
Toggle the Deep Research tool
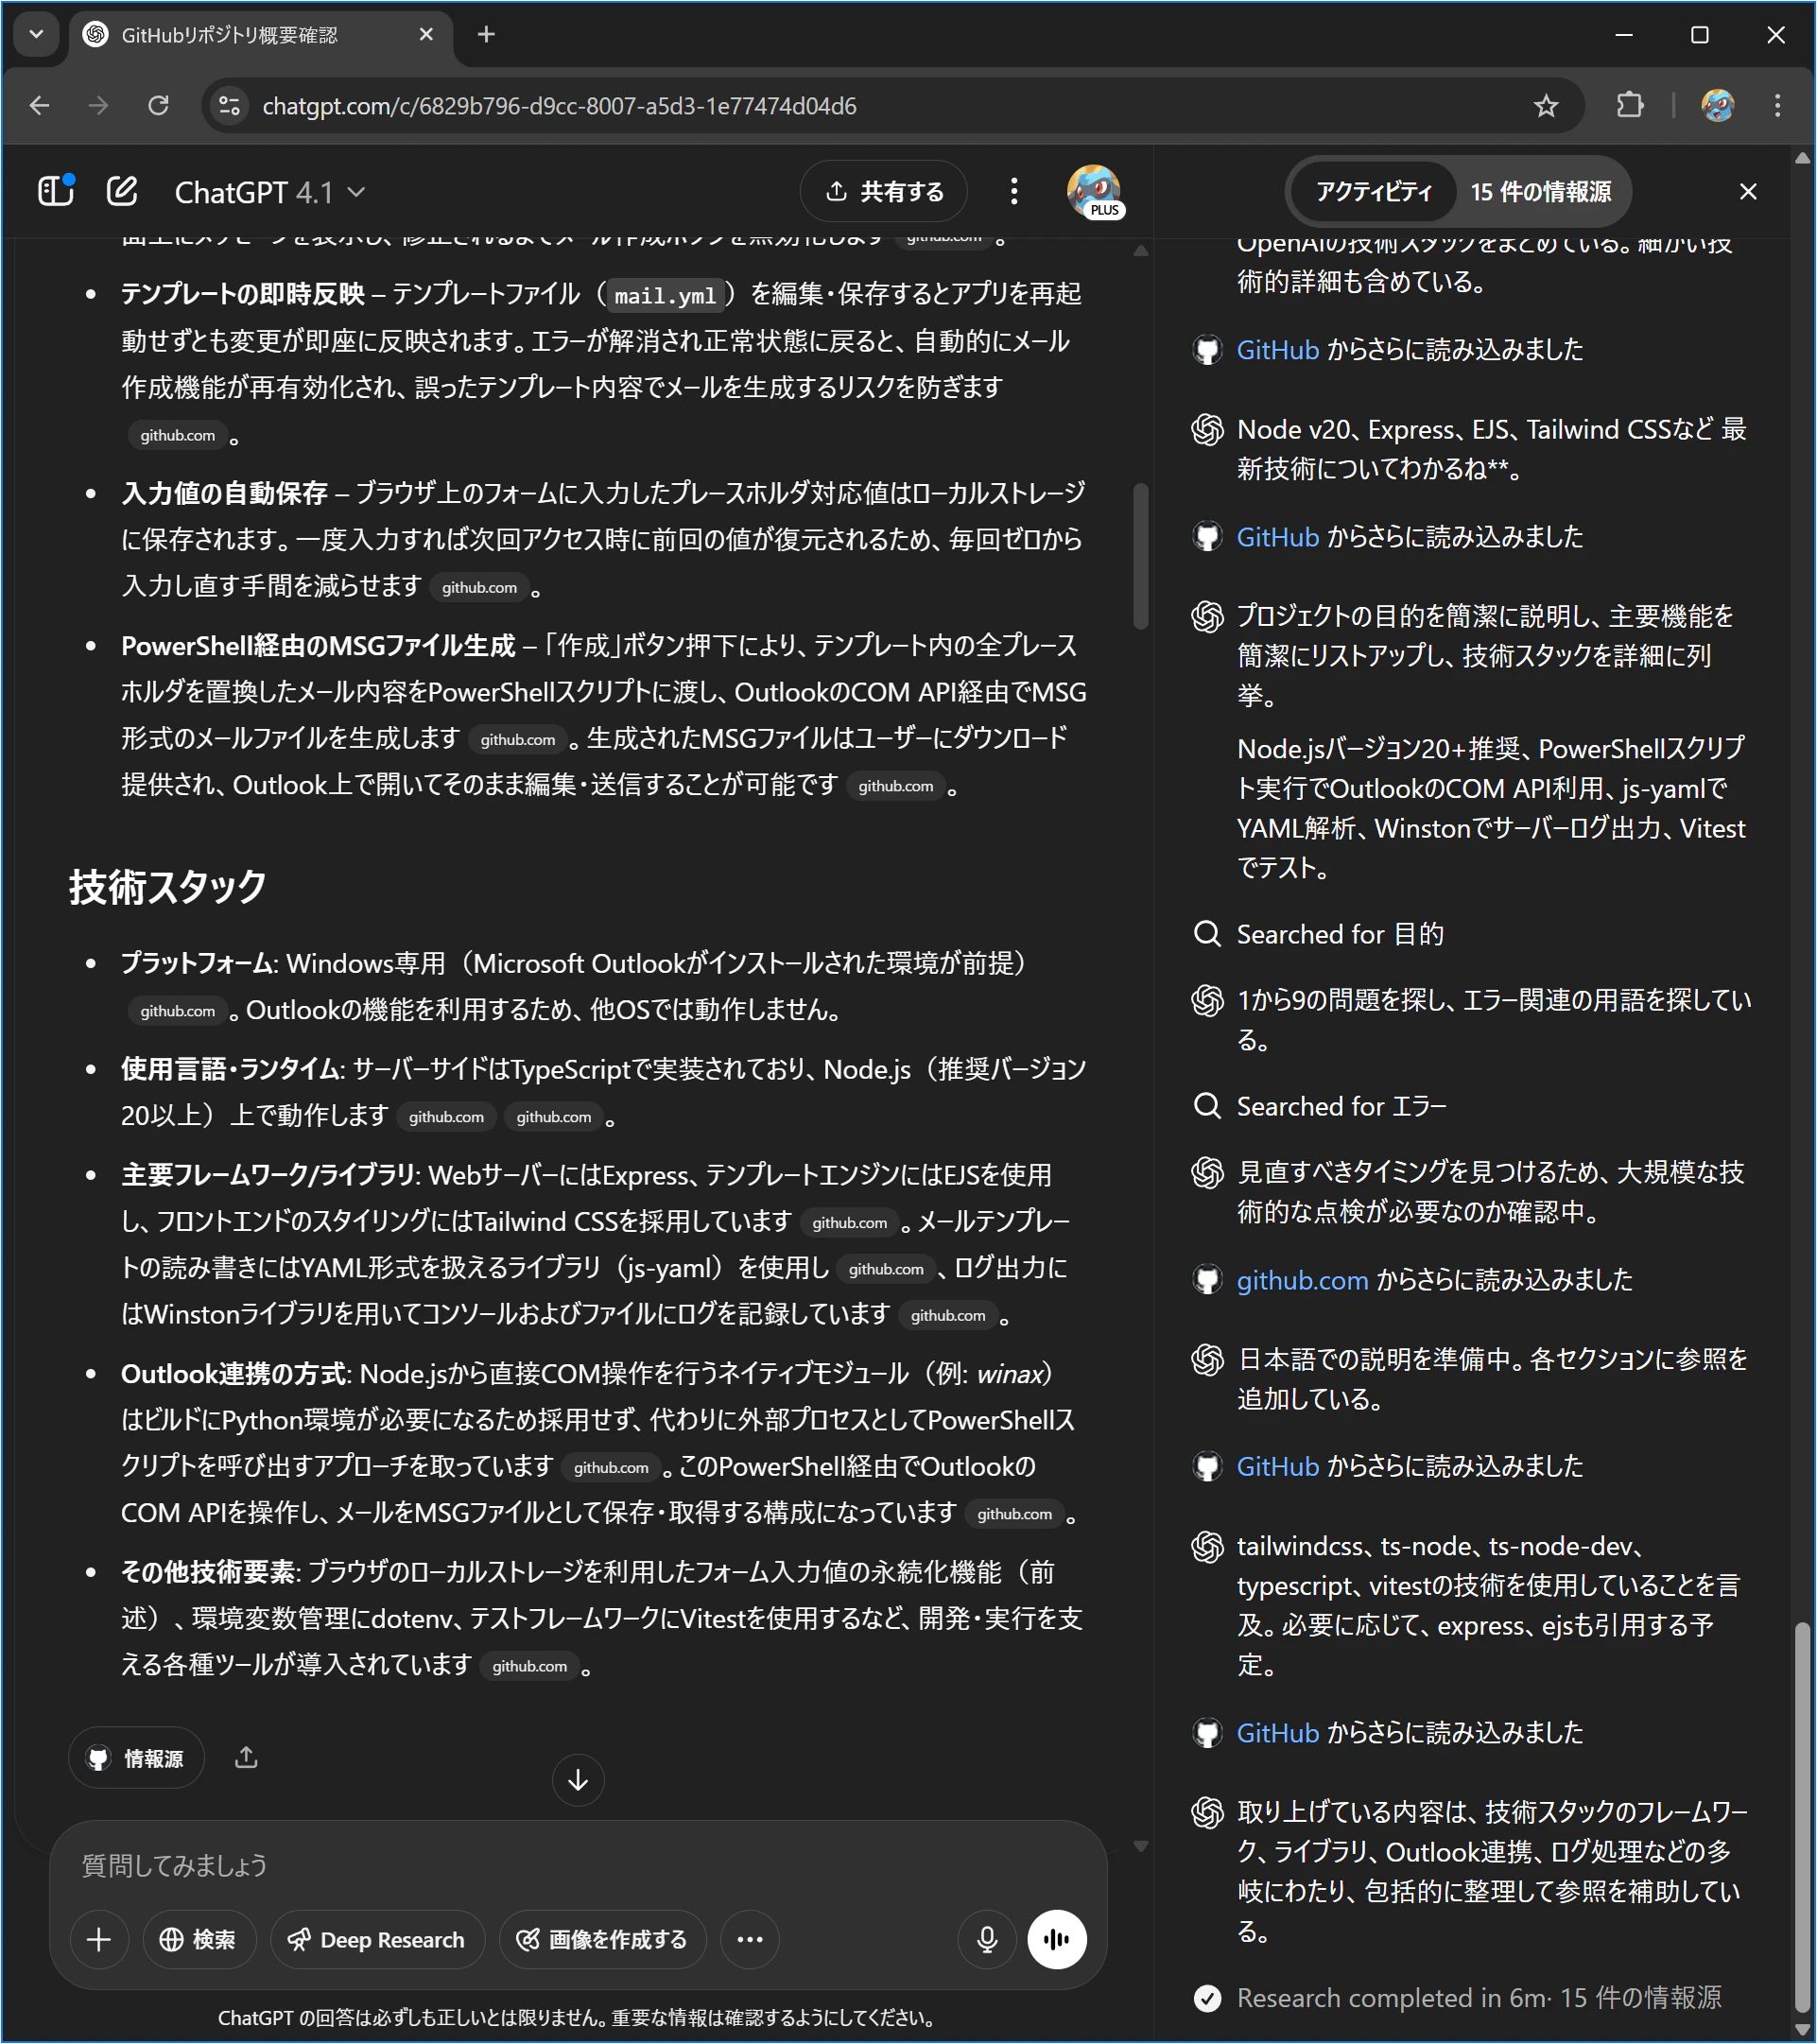click(377, 1940)
